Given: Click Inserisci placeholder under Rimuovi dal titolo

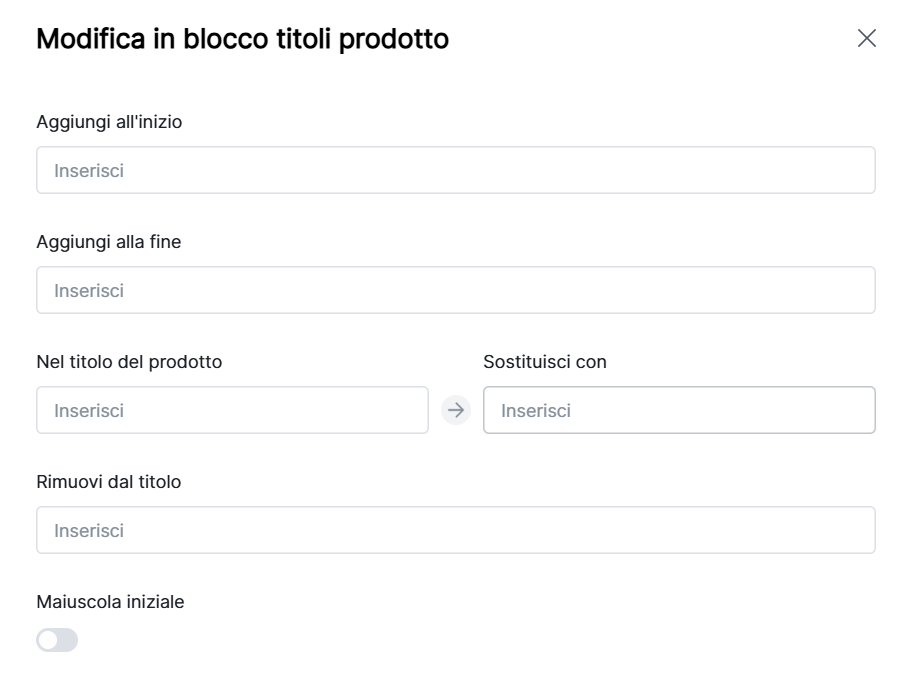Looking at the screenshot, I should 89,531.
